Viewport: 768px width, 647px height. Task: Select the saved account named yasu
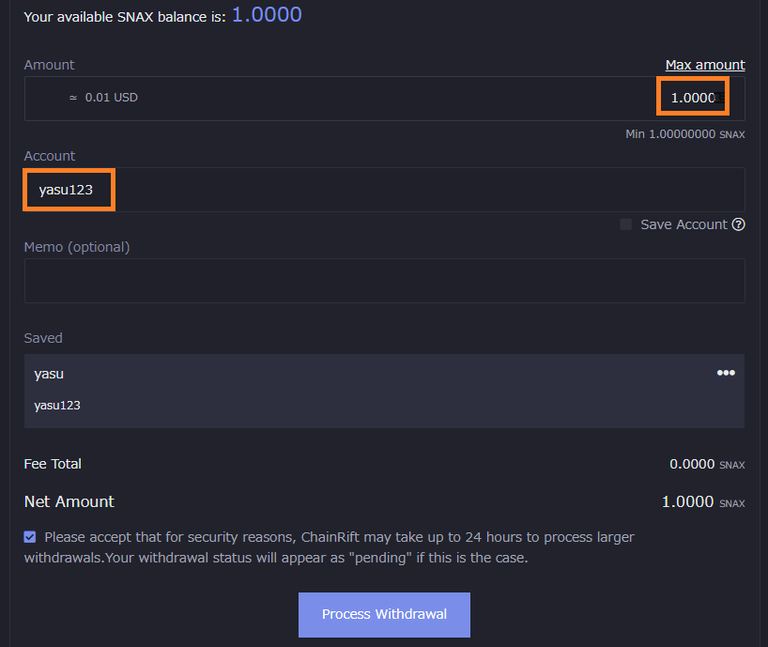(x=49, y=374)
